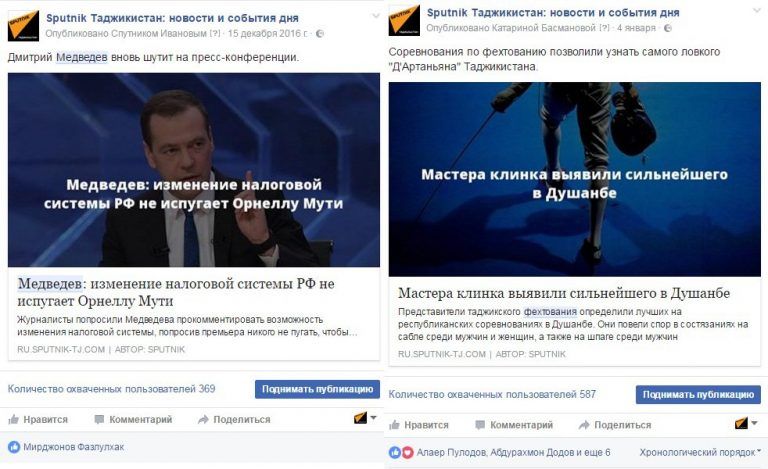The height and width of the screenshot is (469, 768).
Task: Click Sputnik logo avatar on left post
Action: tap(23, 25)
